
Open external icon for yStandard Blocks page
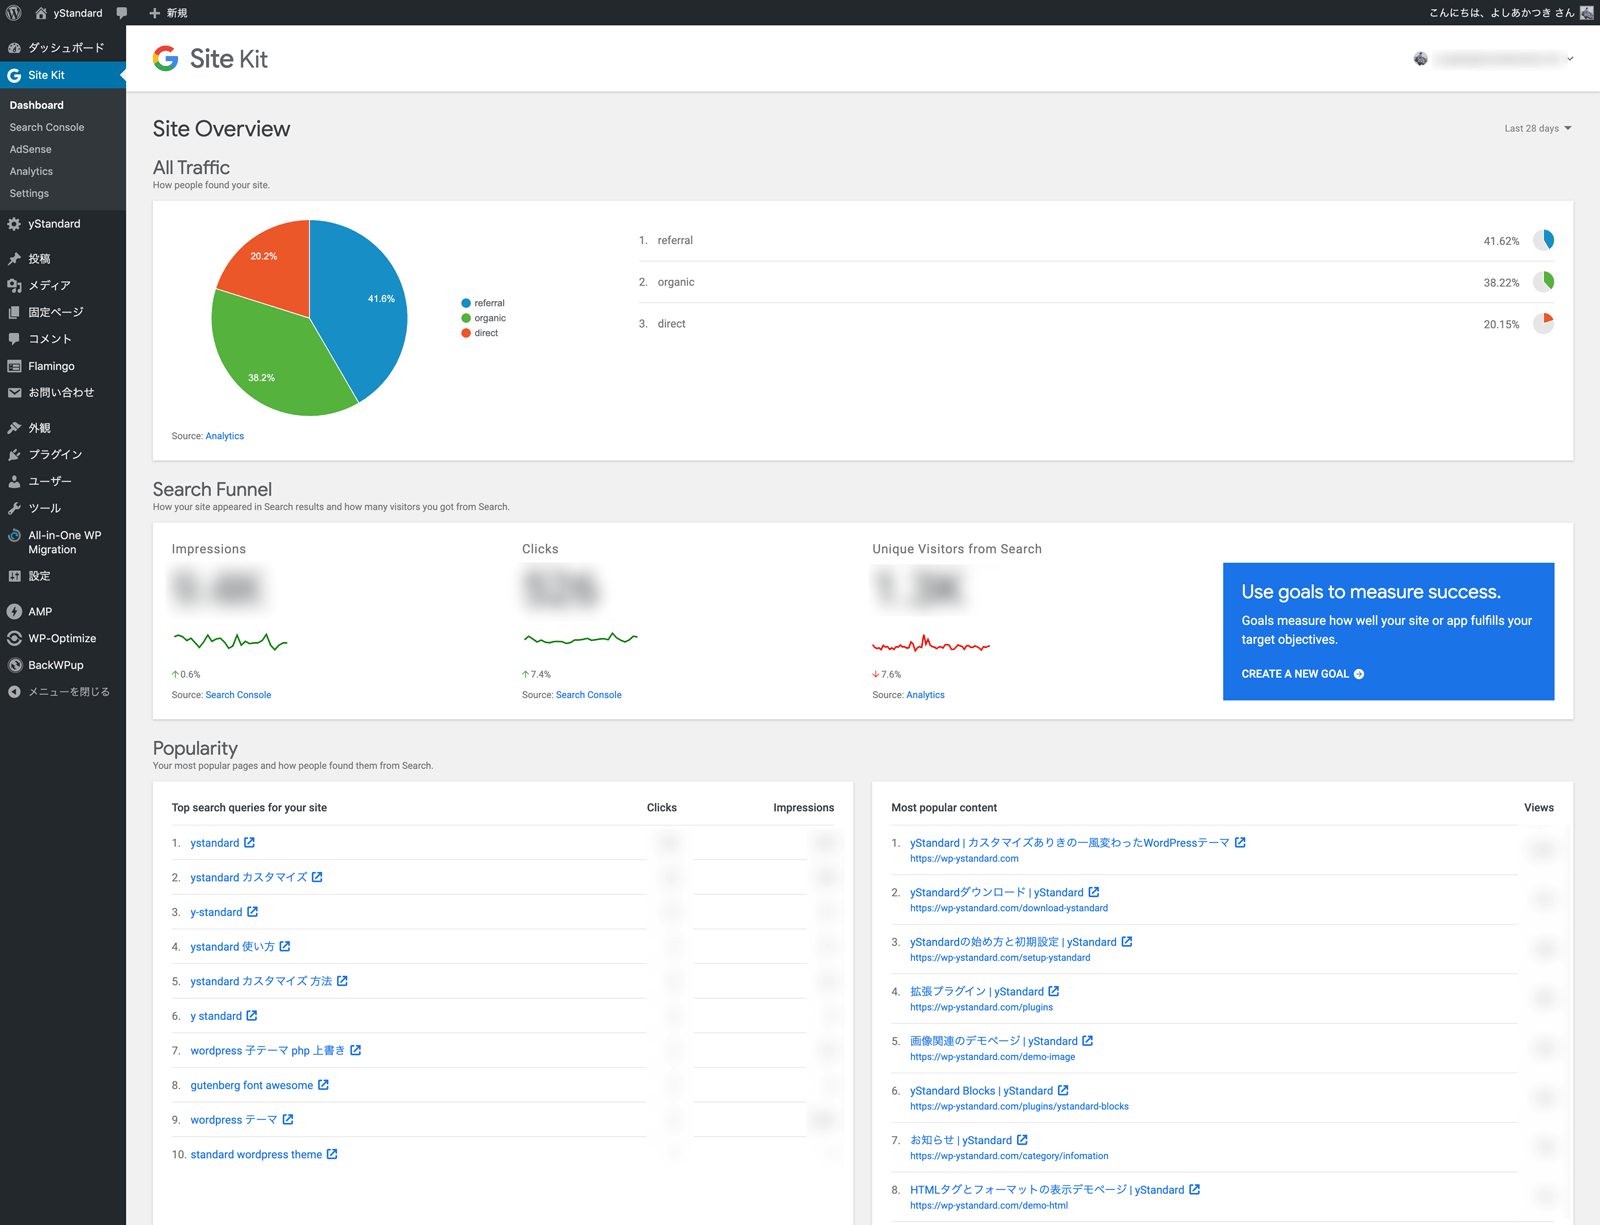coord(1063,1090)
